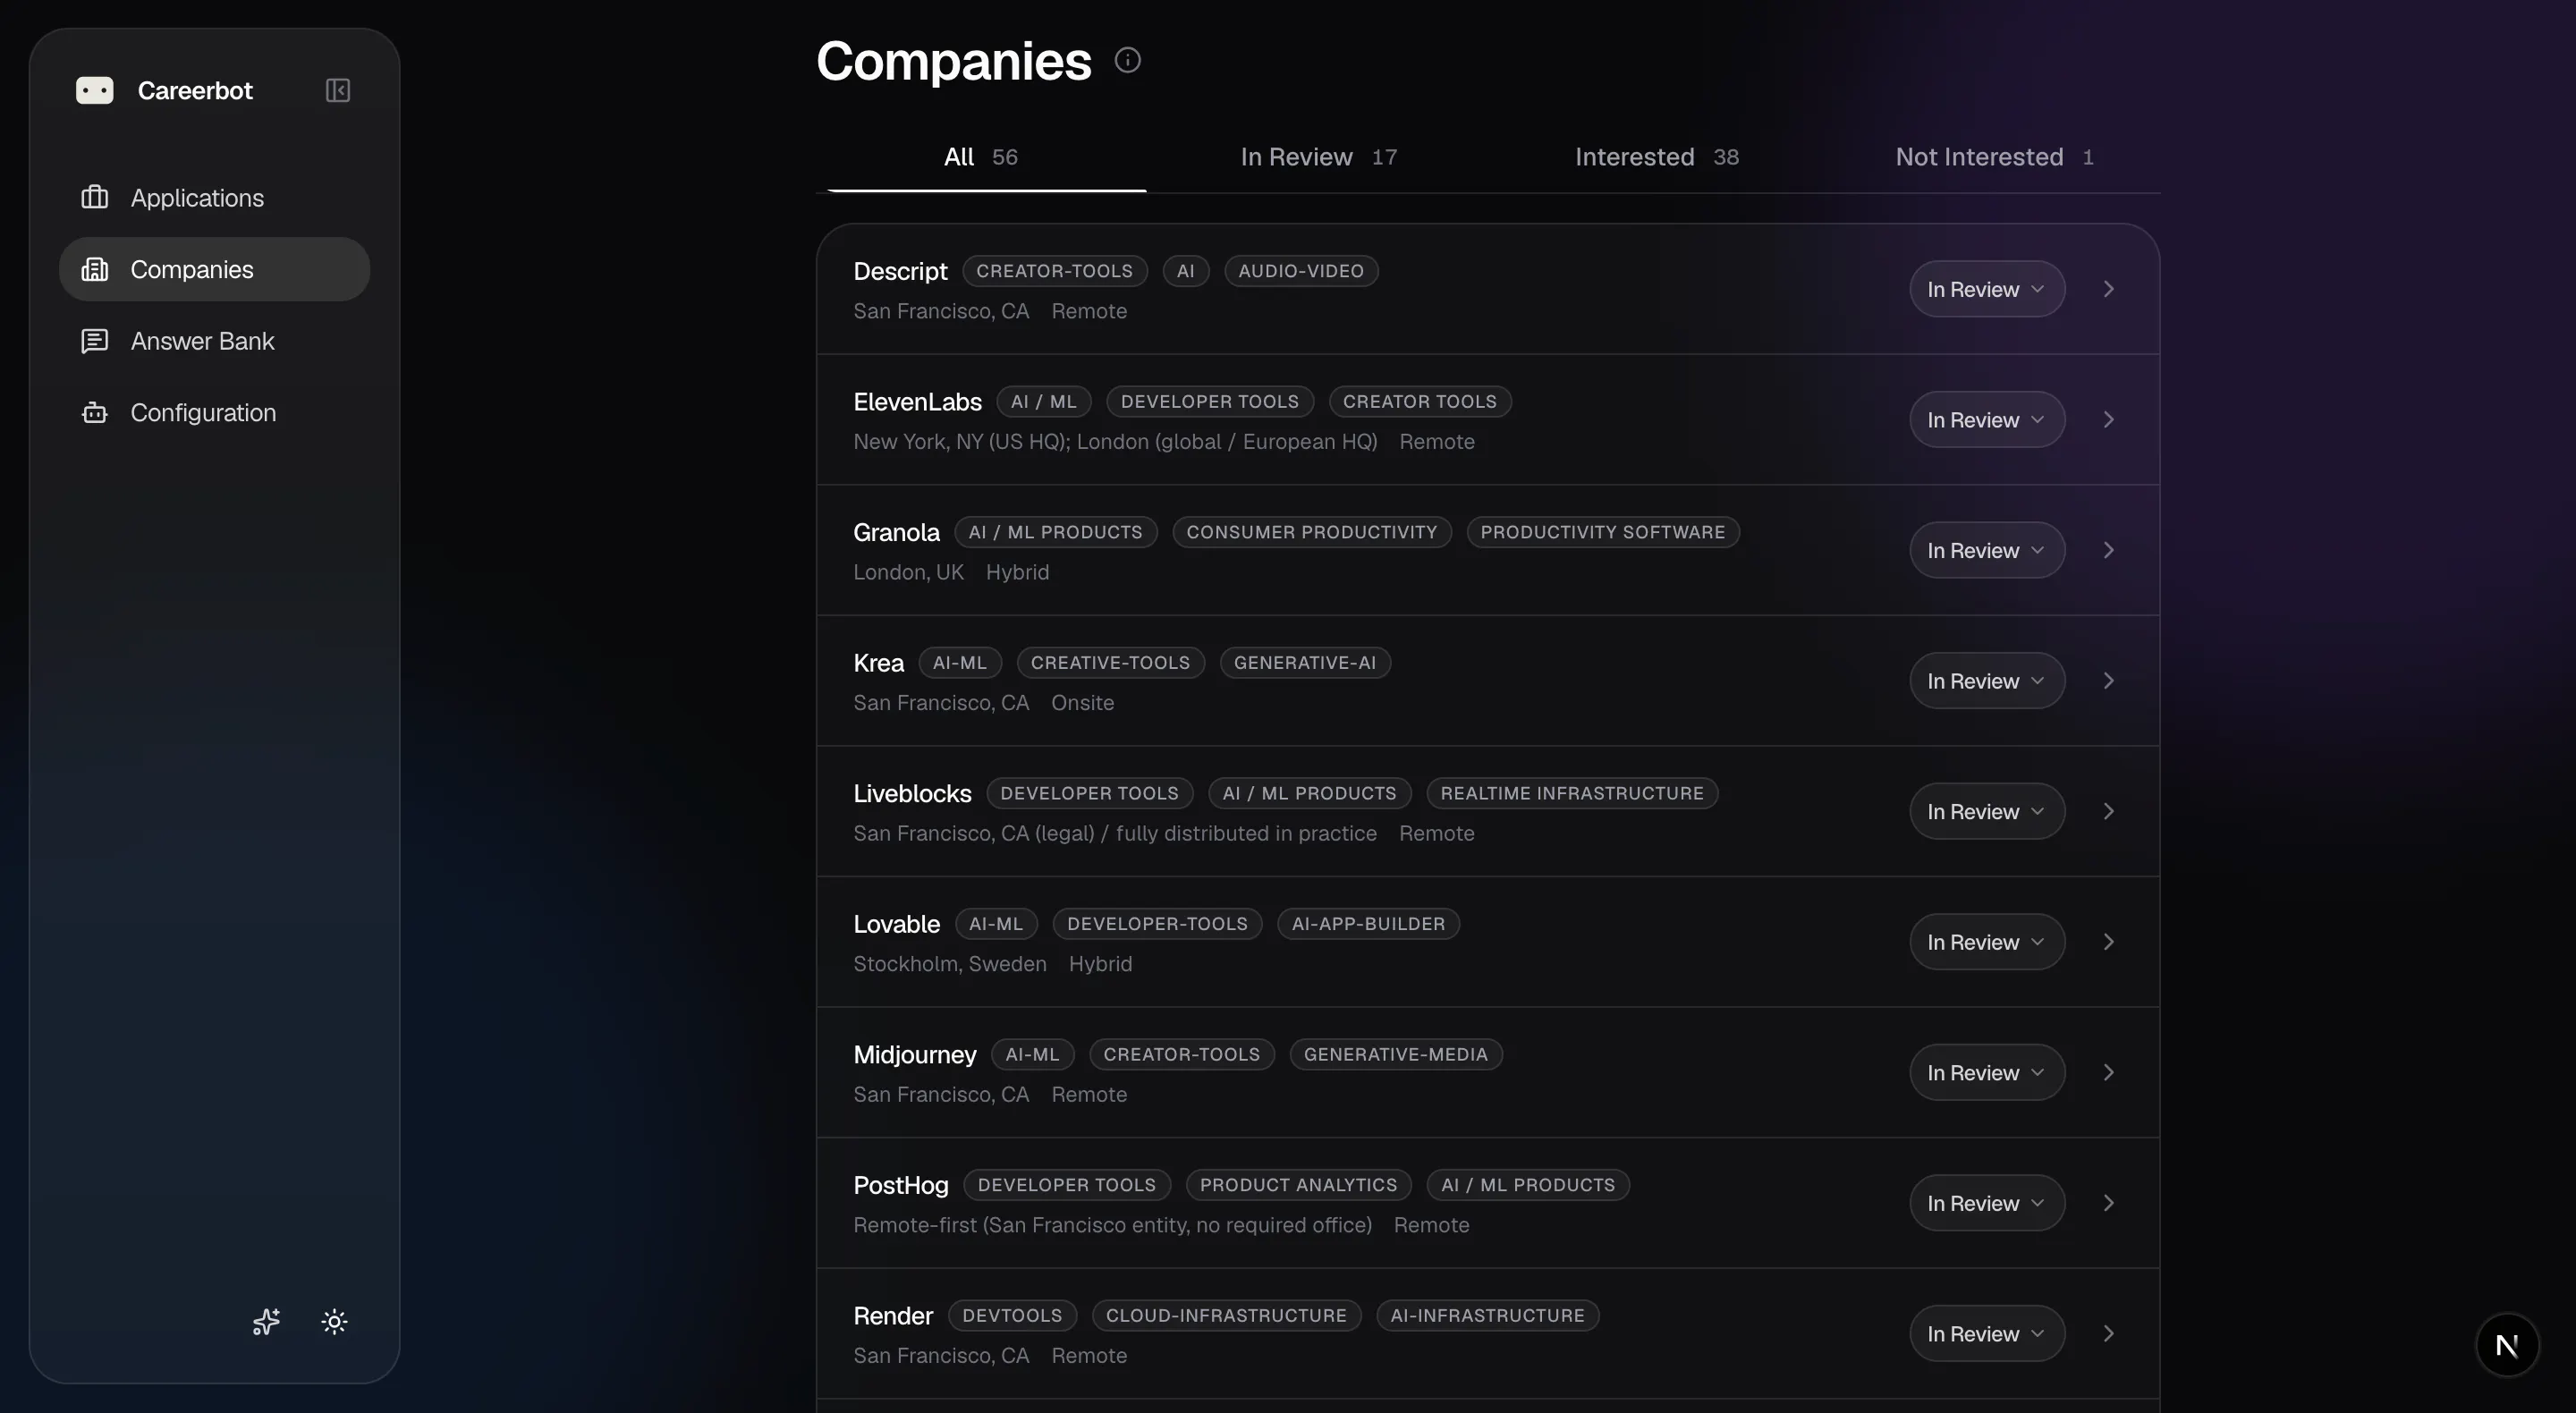Open the Next.js dev tools badge

pos(2507,1345)
